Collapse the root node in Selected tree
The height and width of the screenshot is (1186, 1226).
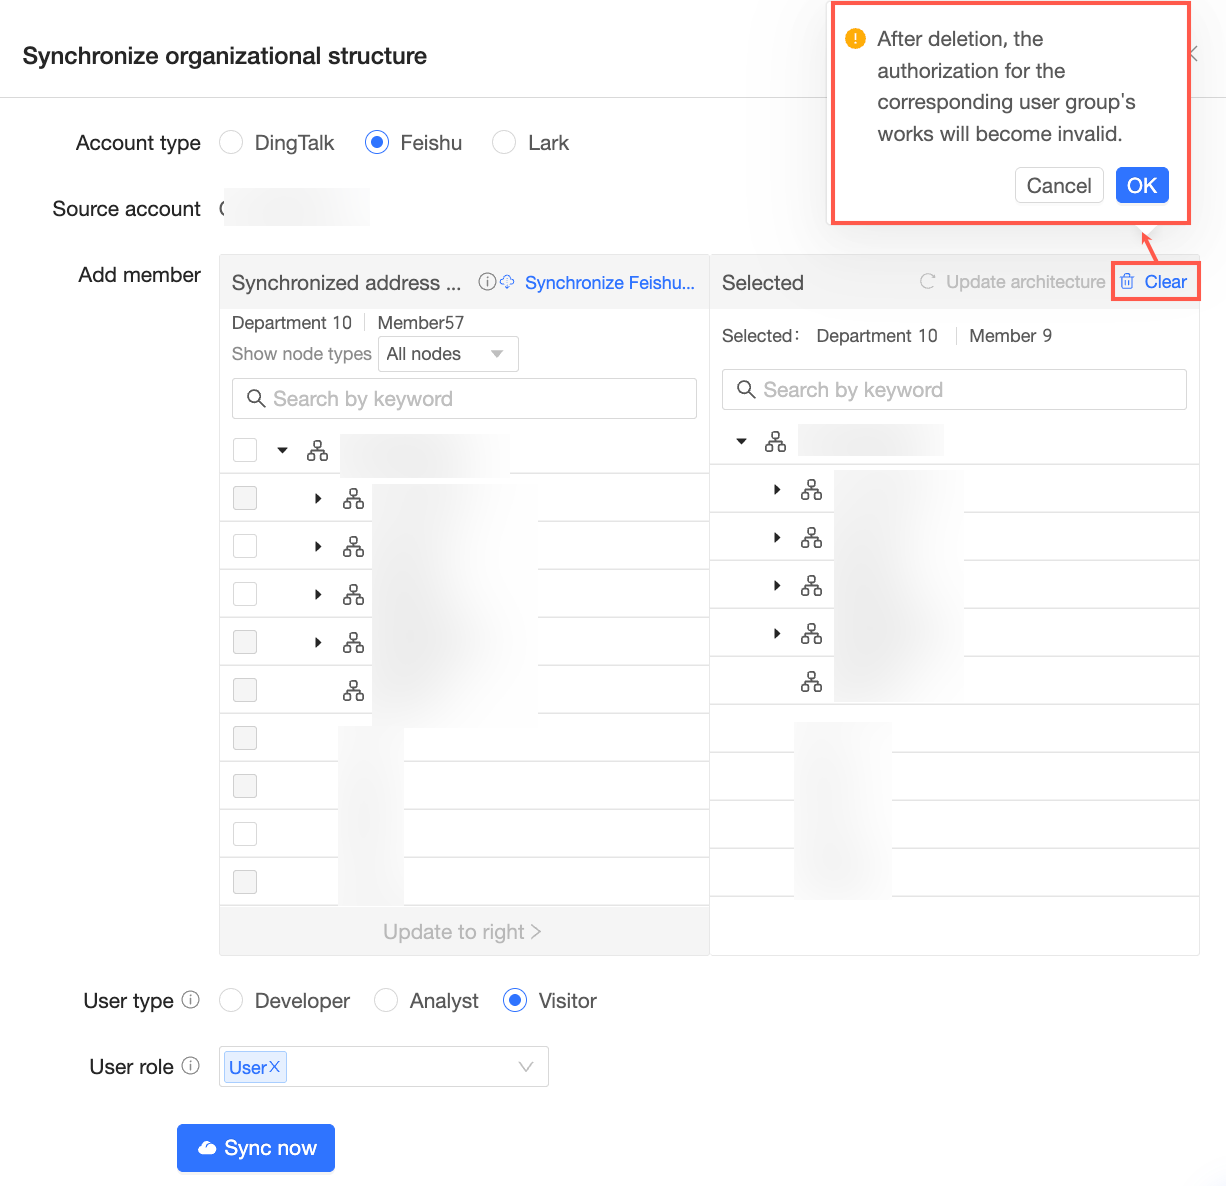point(741,441)
